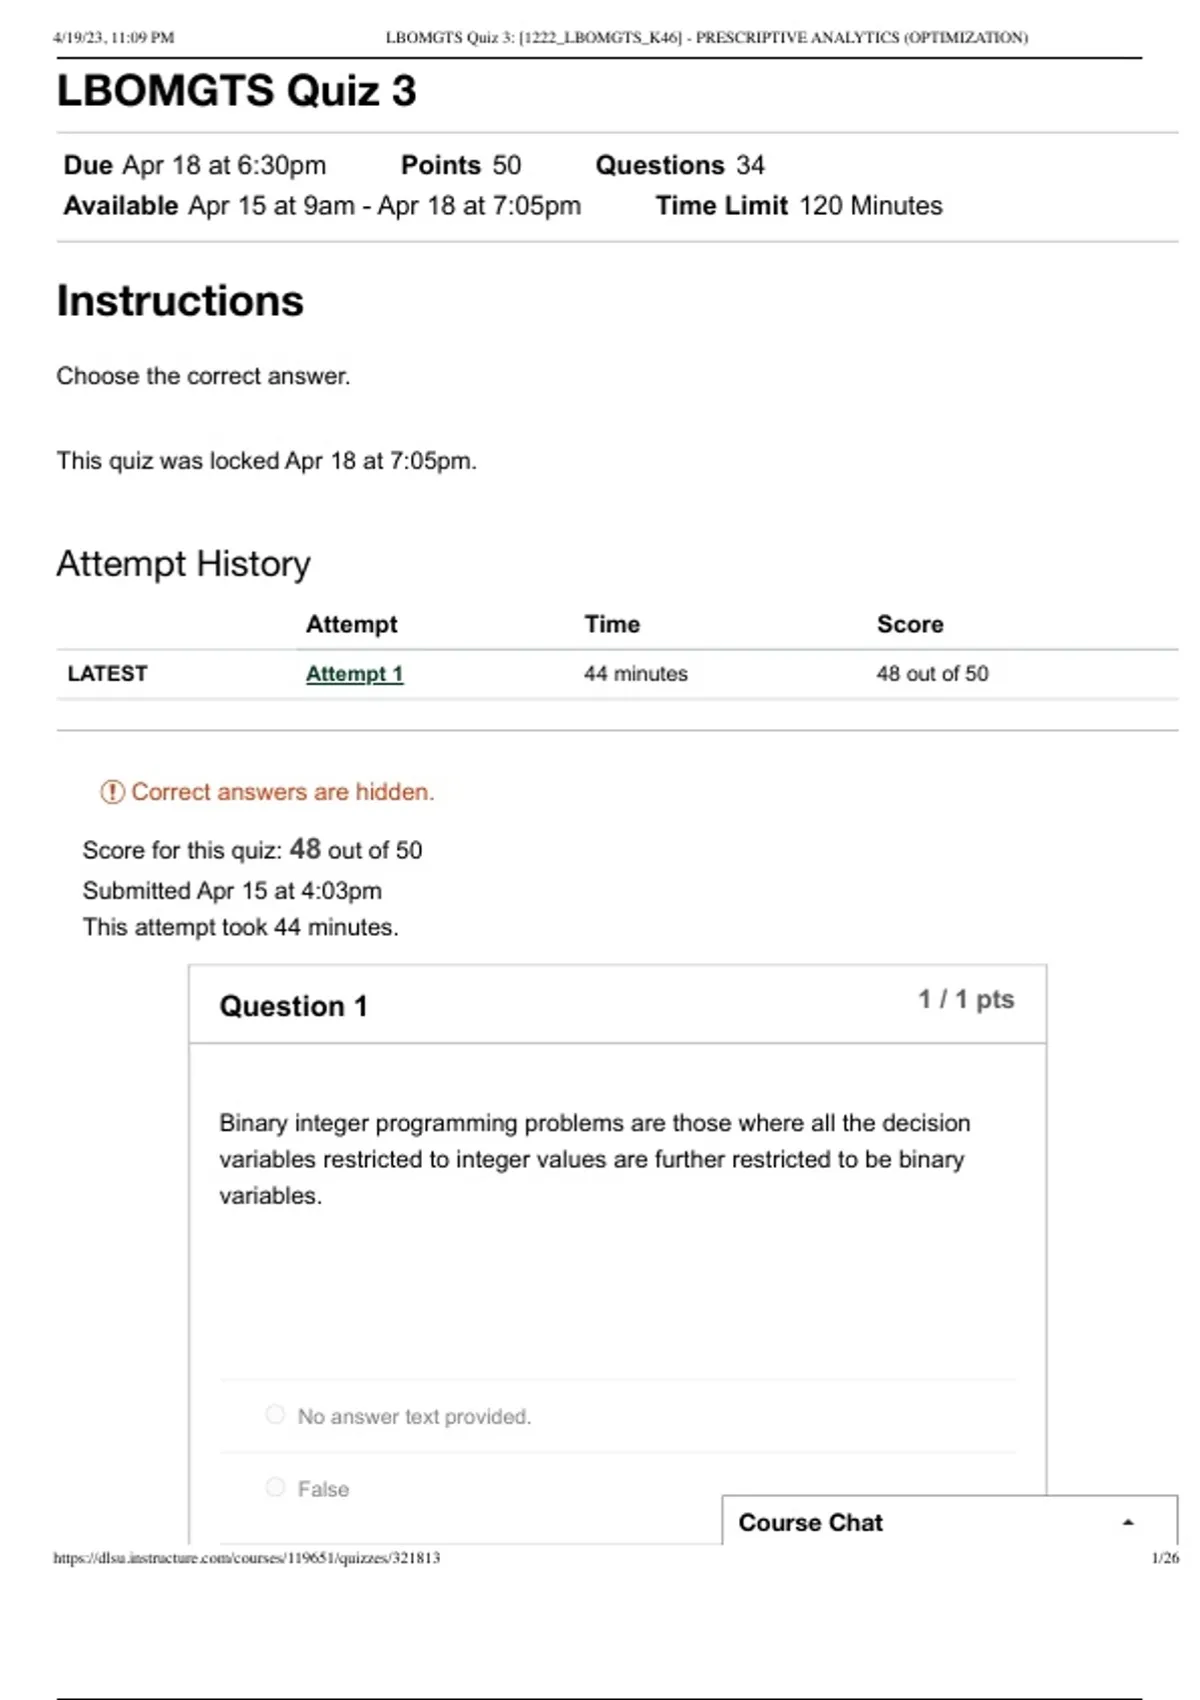Select the False radio button
This screenshot has width=1200, height=1700.
click(275, 1487)
